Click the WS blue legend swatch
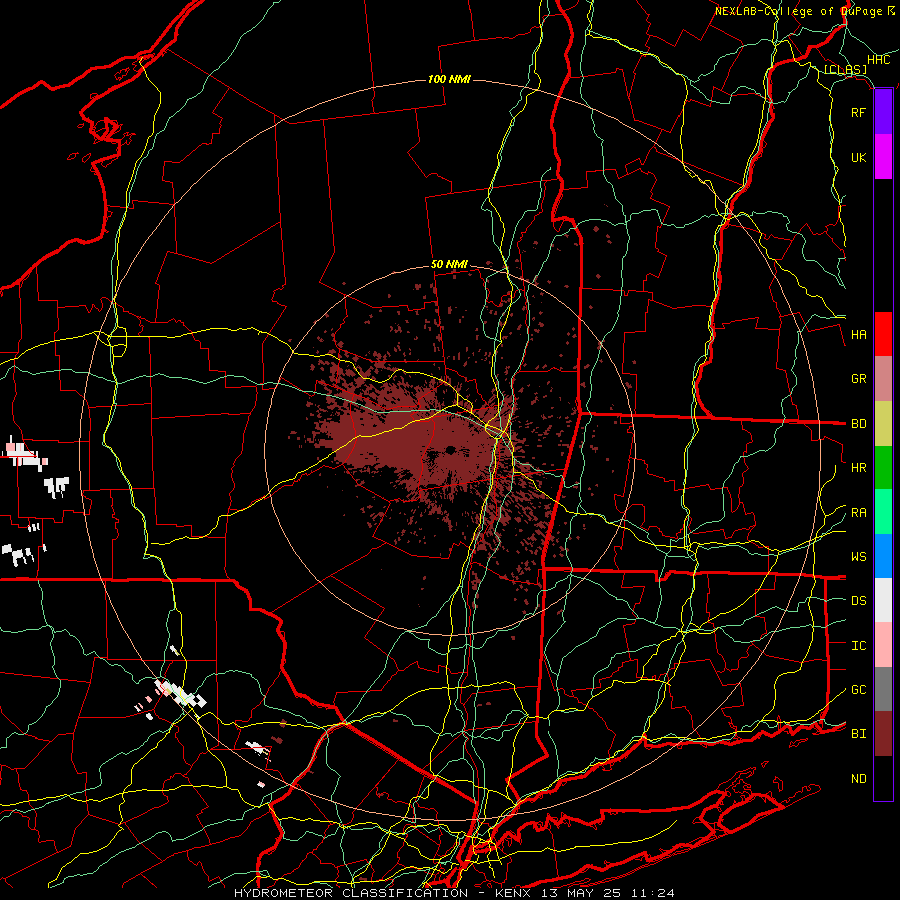Image resolution: width=900 pixels, height=900 pixels. pos(883,556)
